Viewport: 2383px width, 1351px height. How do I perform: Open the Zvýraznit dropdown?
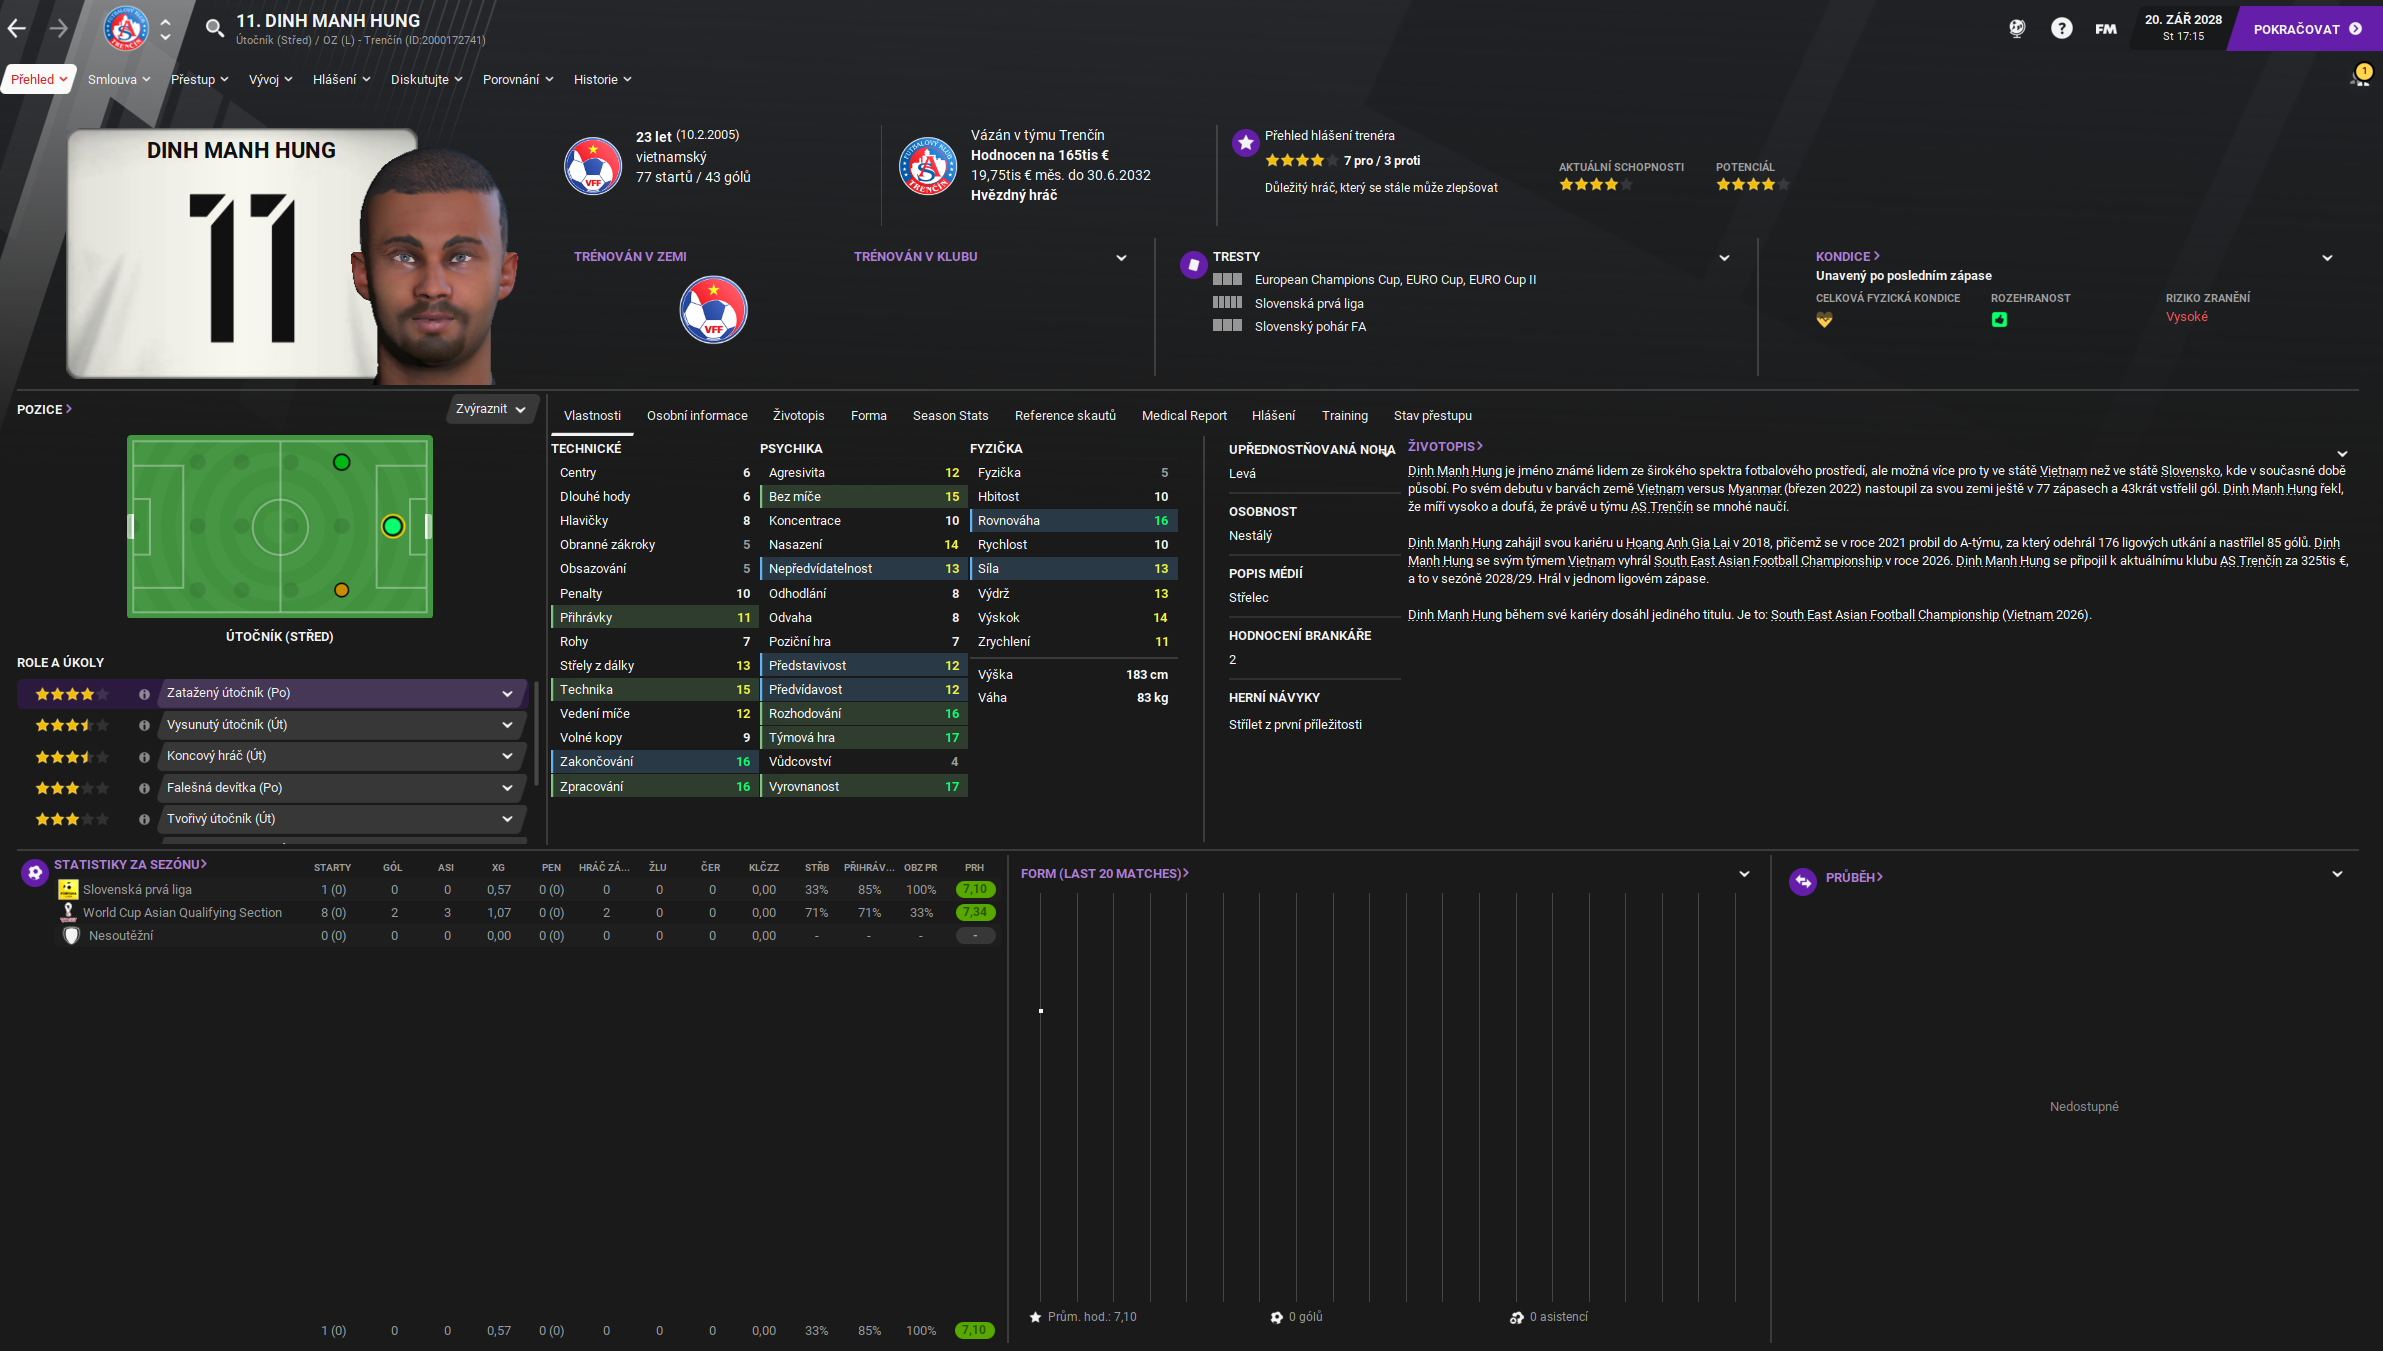click(491, 409)
